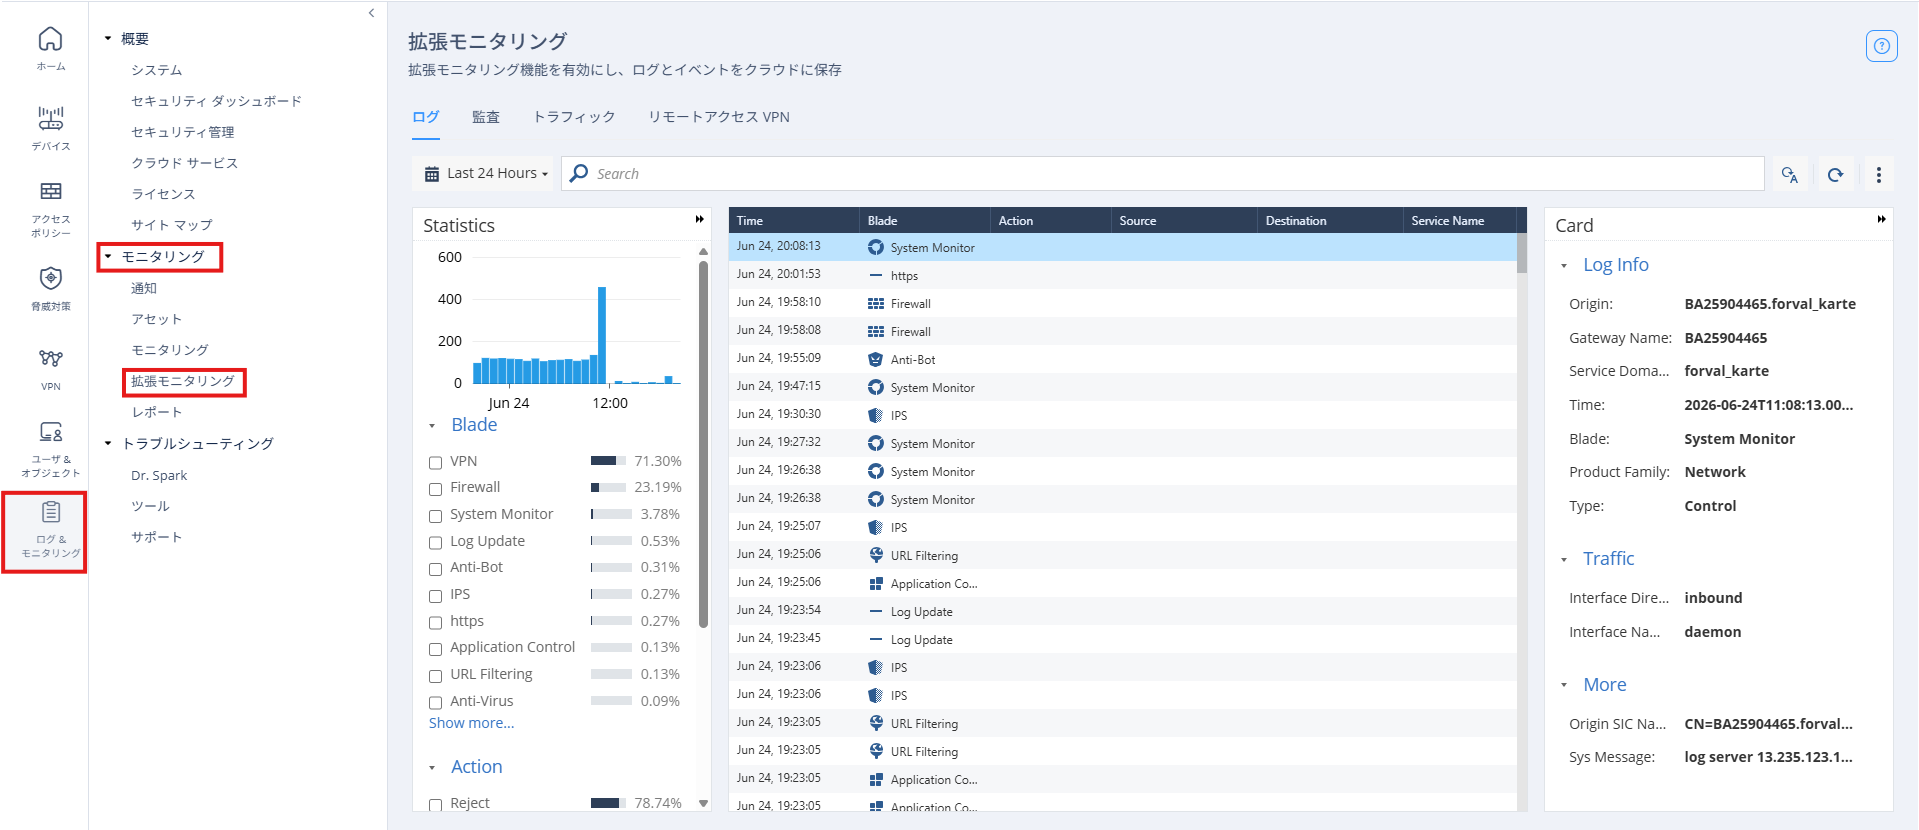Screen dimensions: 1919x830
Task: Click the tallest bar in the statistics chart
Action: tap(602, 335)
